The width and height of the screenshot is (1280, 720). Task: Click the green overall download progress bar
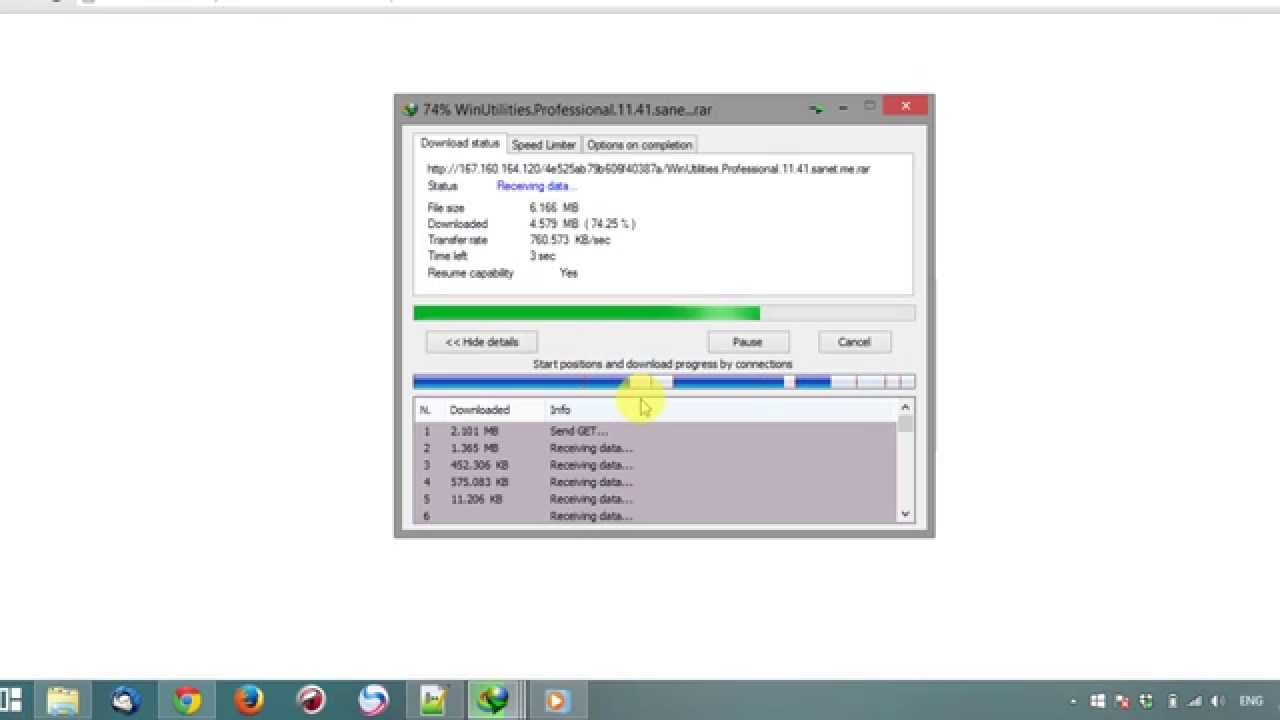664,313
